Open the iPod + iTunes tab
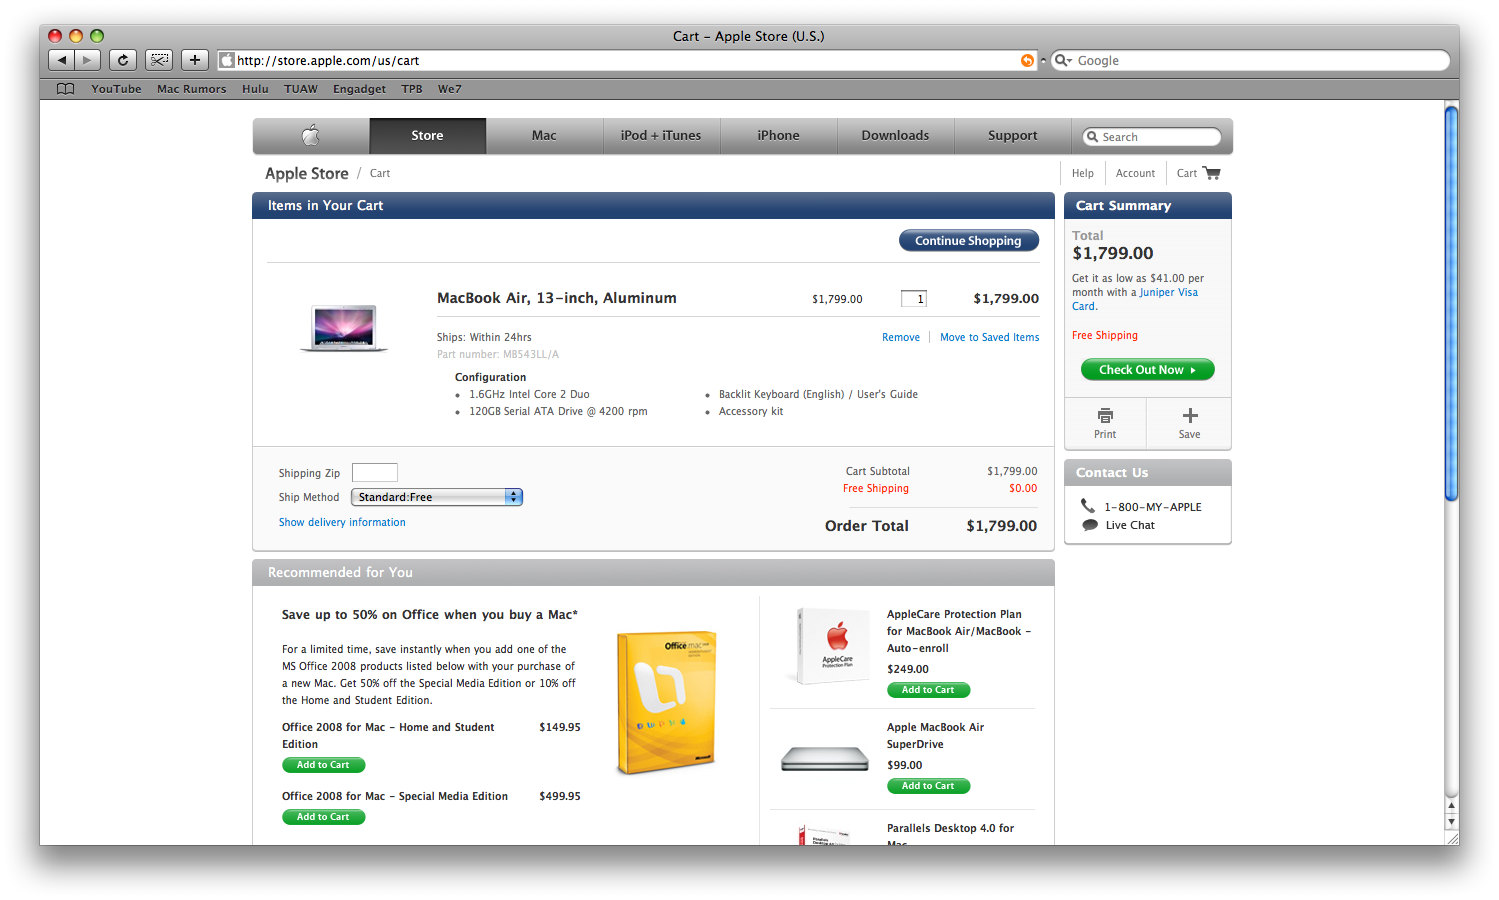 661,136
